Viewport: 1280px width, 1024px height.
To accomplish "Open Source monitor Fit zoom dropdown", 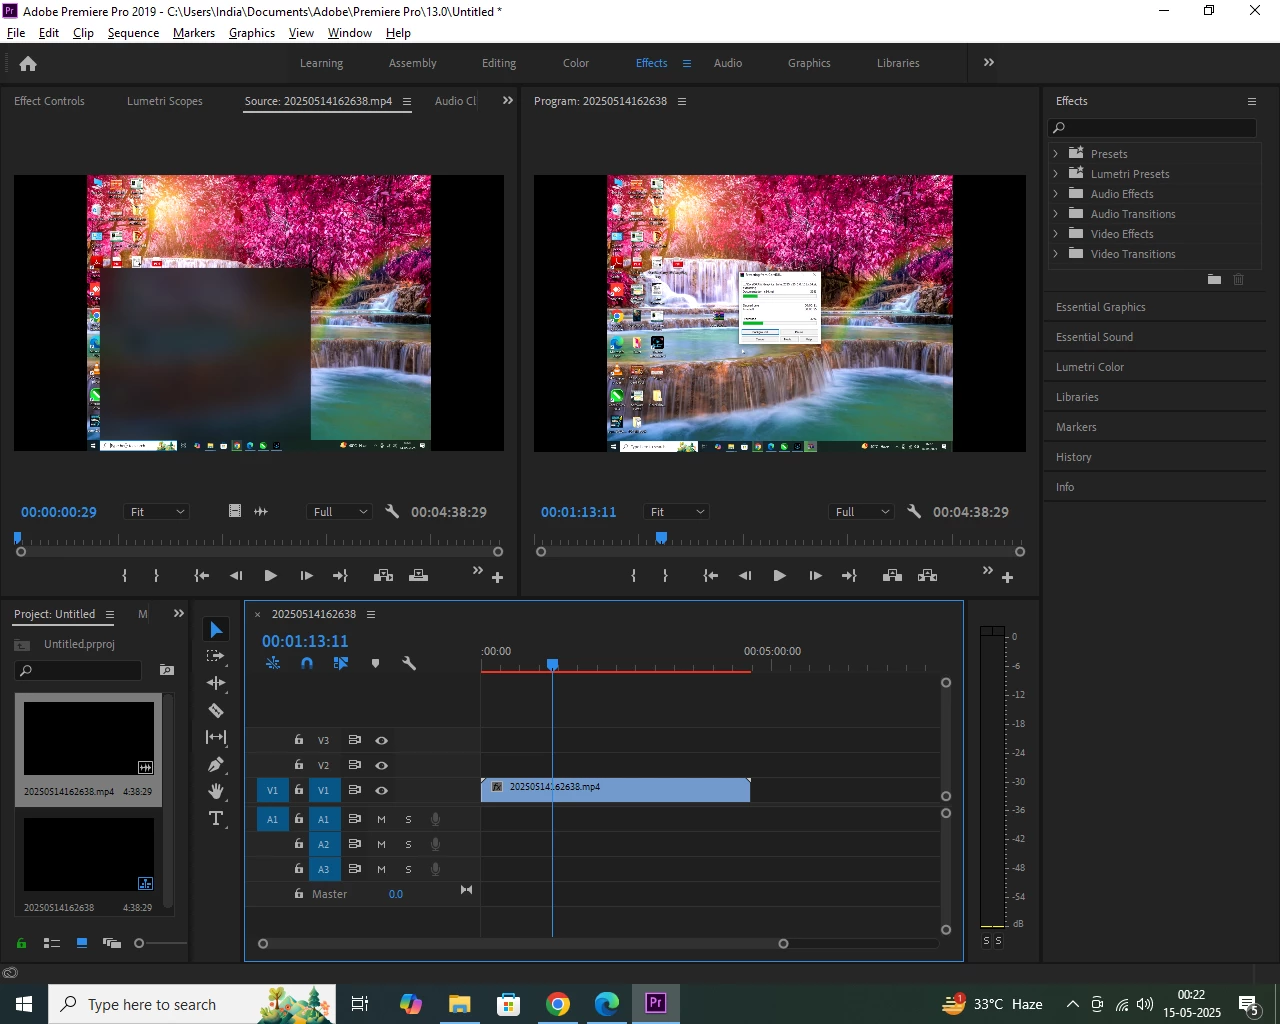I will 156,511.
